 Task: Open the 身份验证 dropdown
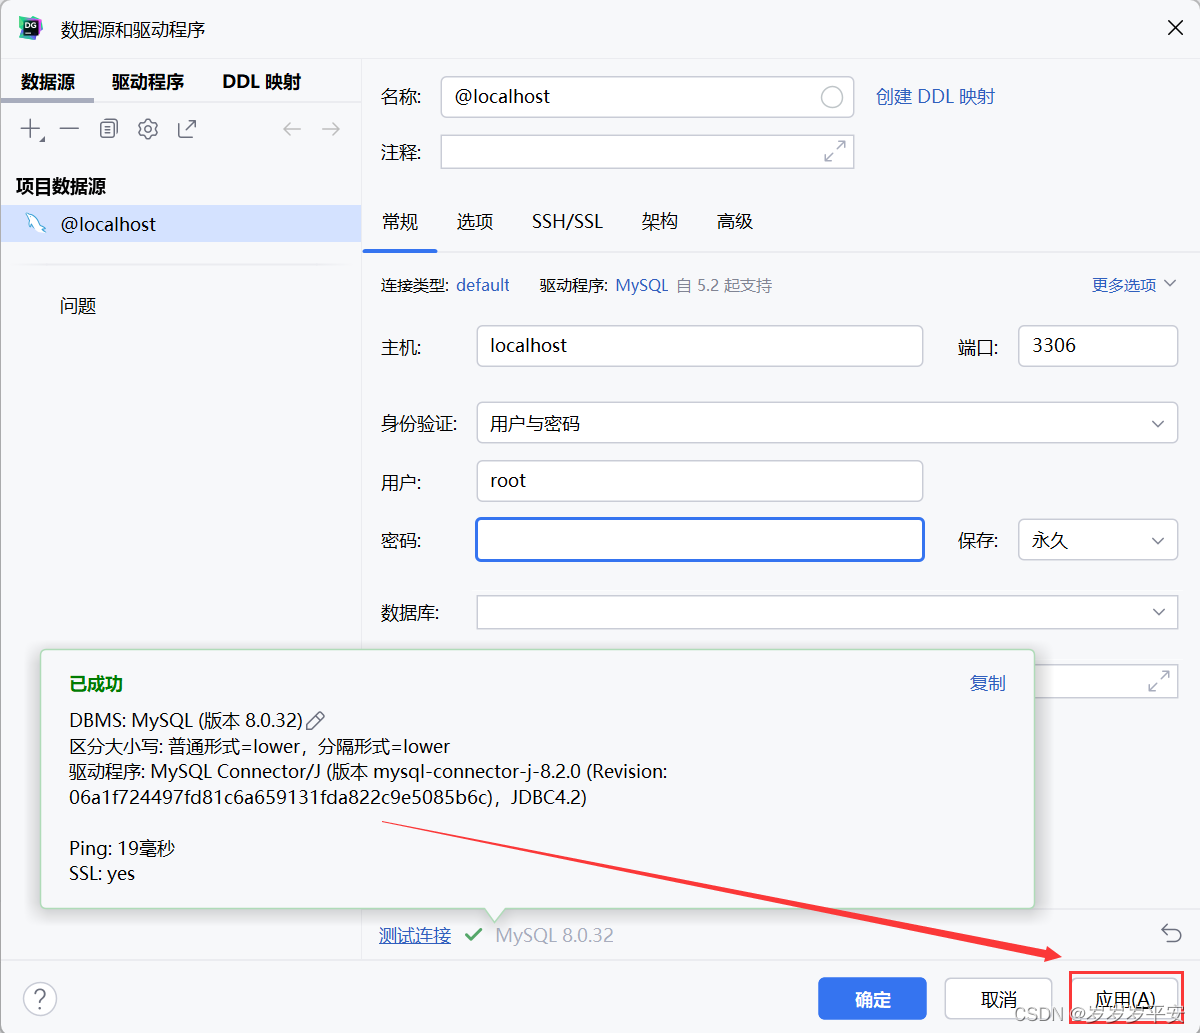(x=827, y=423)
